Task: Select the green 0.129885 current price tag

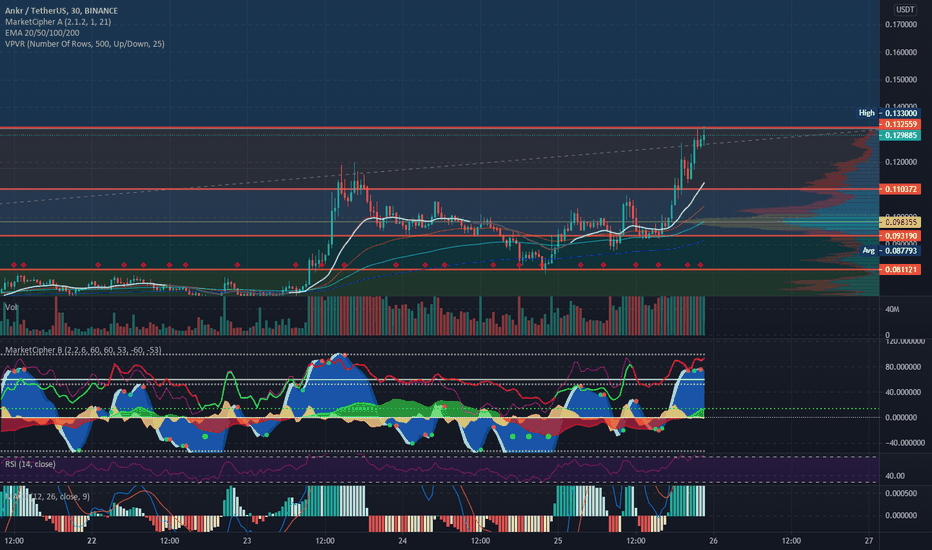Action: 900,136
